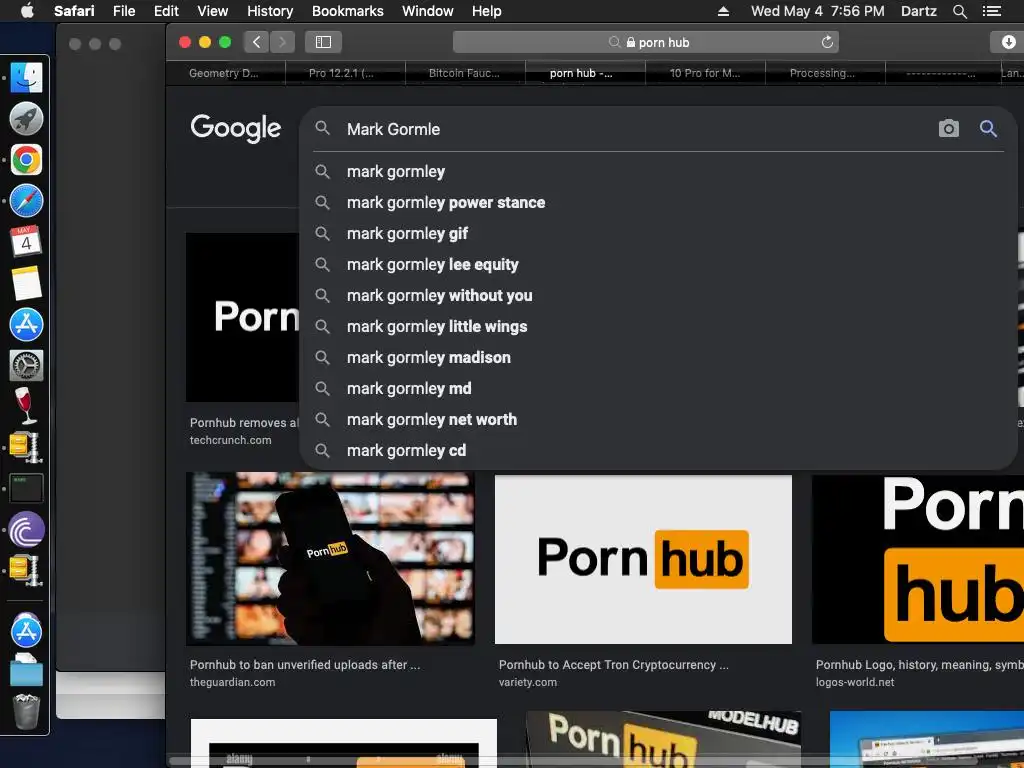Select suggestion "mark gormley little wings"

[658, 327]
